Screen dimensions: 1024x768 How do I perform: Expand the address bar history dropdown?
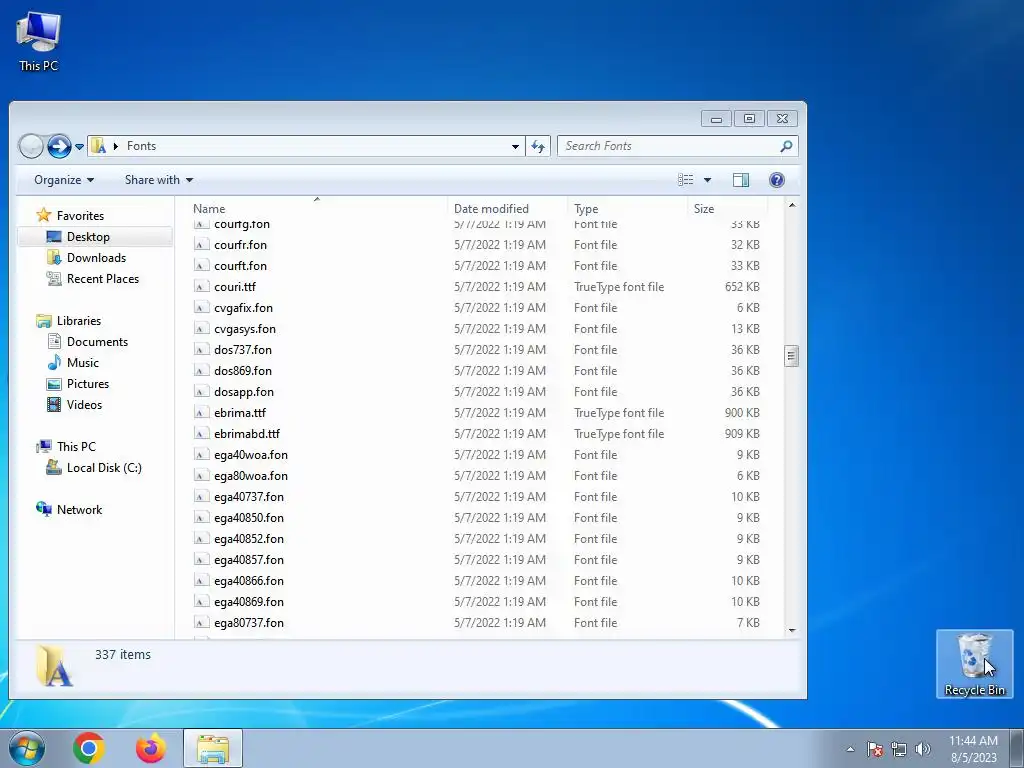(x=515, y=146)
